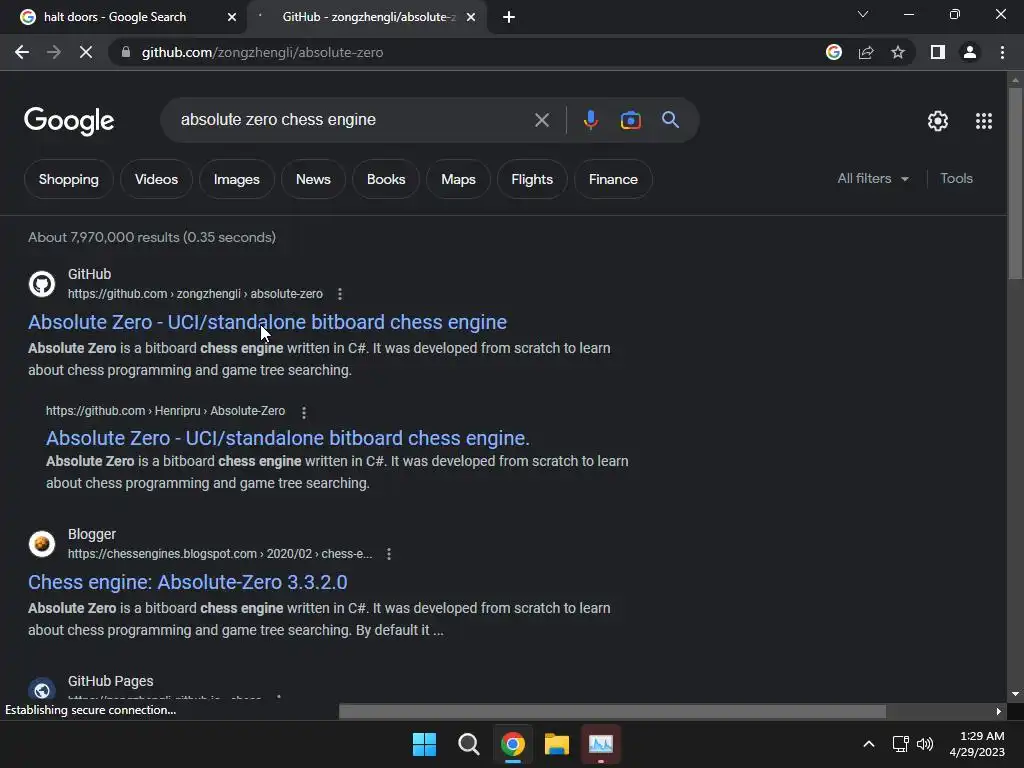Click the scroll-down arrow of vertical scrollbar
The width and height of the screenshot is (1024, 768).
coord(1015,694)
